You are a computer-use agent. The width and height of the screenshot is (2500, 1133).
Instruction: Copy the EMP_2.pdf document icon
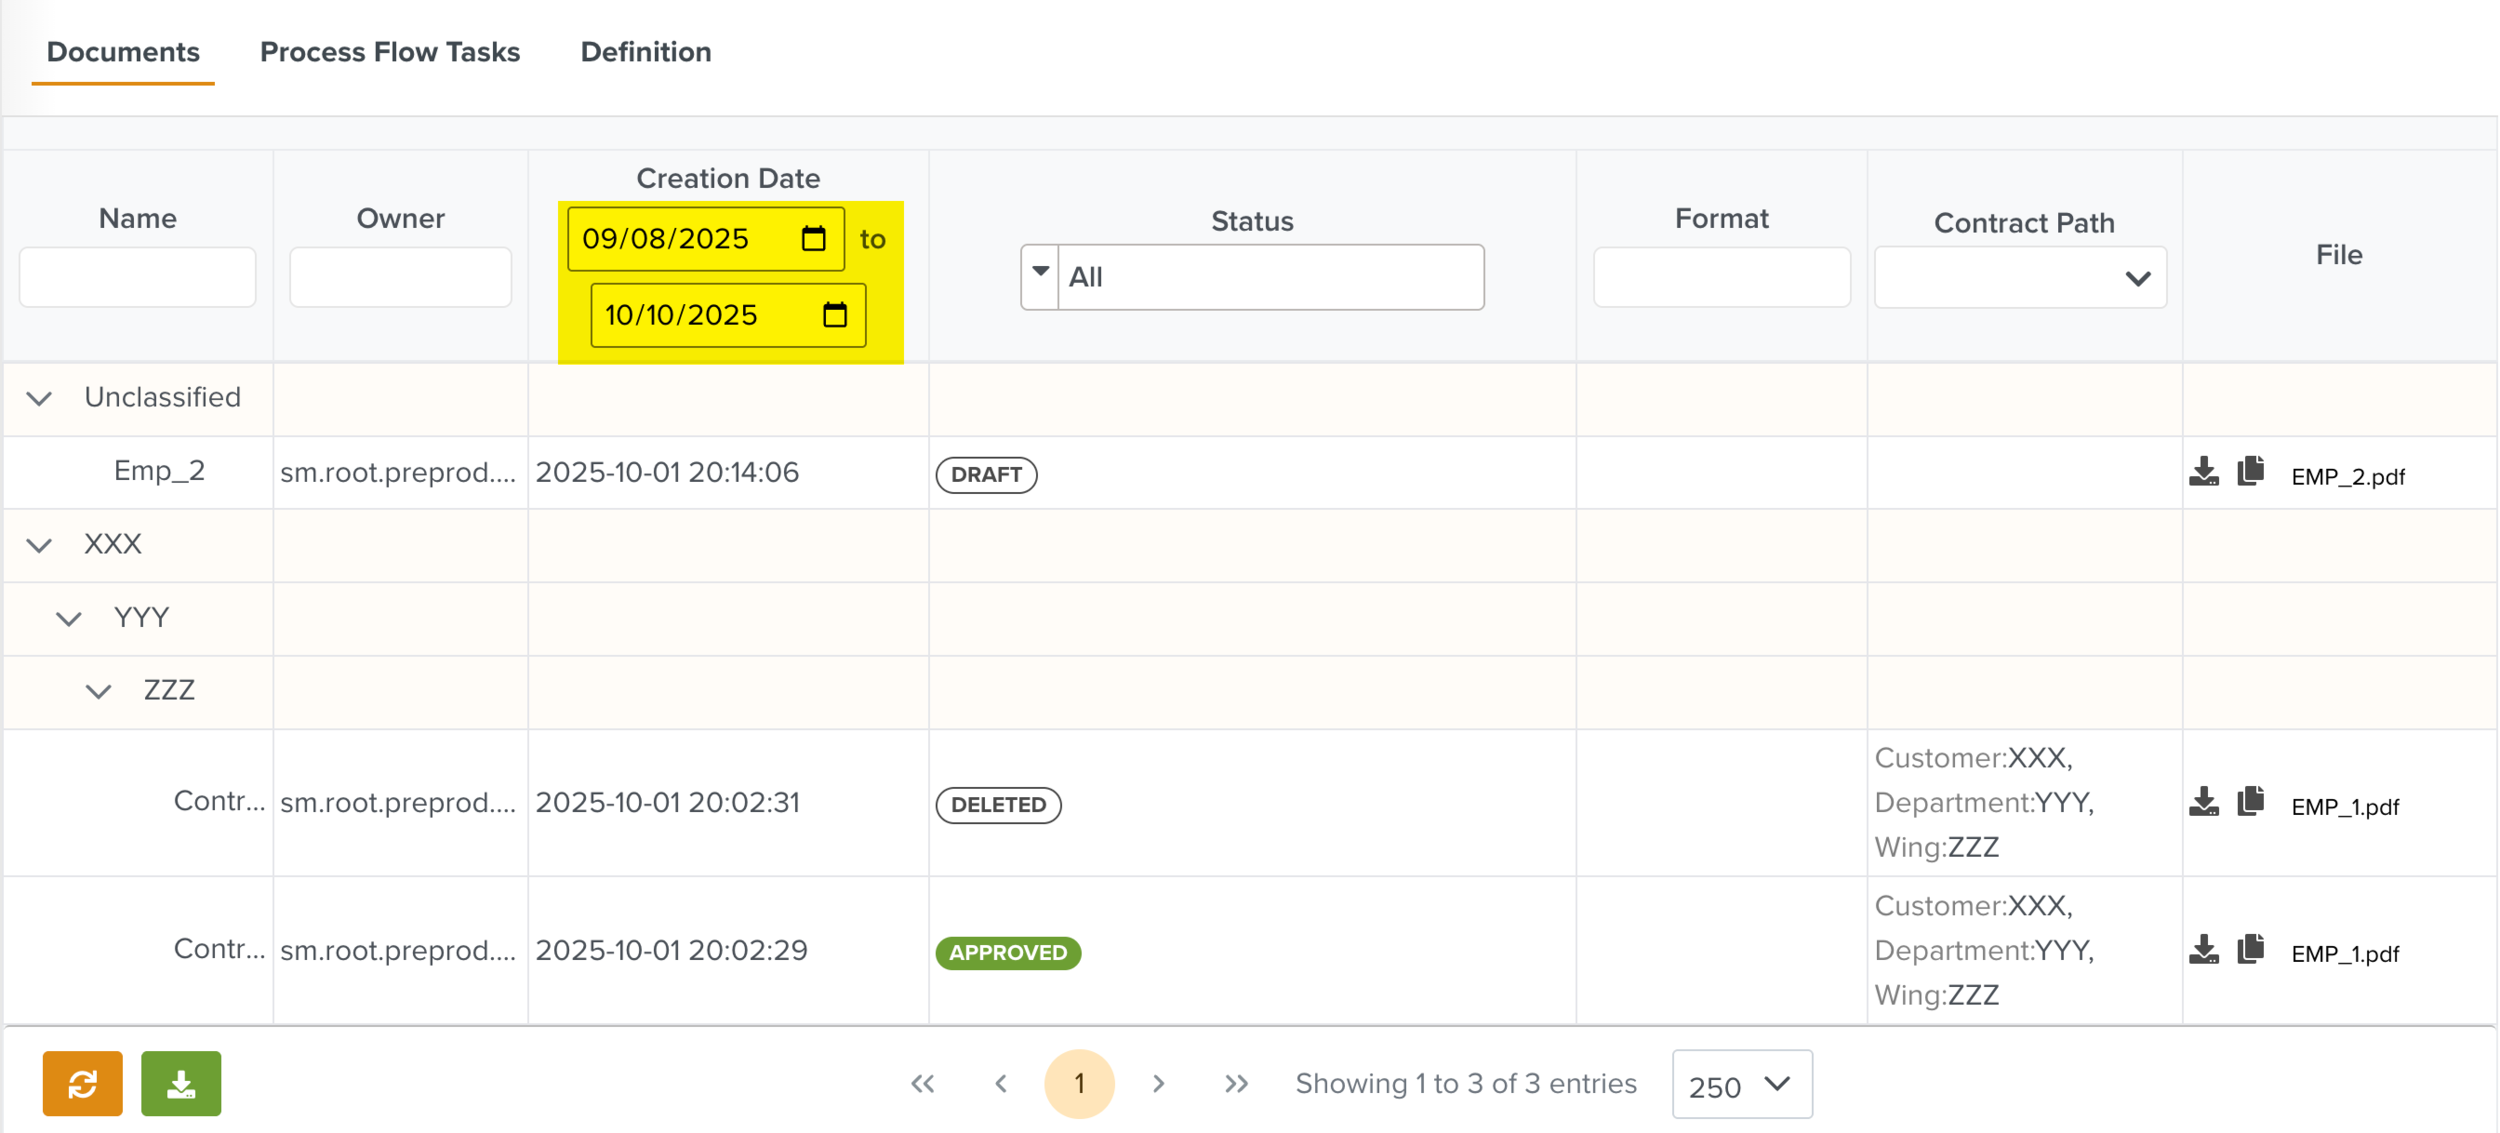tap(2250, 470)
